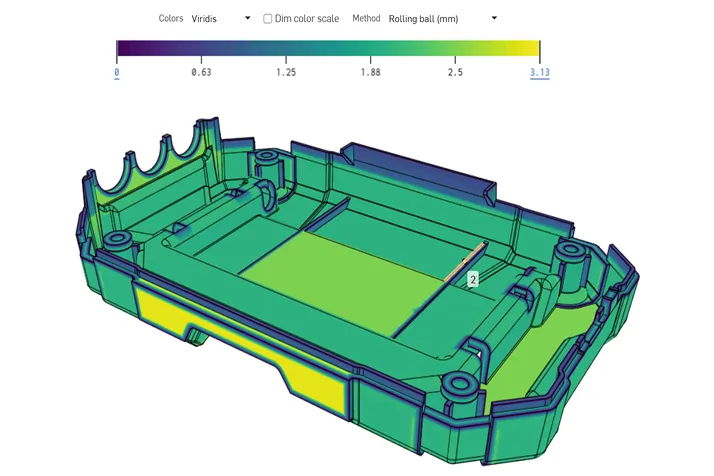Click the viridis color scale bar

click(328, 48)
